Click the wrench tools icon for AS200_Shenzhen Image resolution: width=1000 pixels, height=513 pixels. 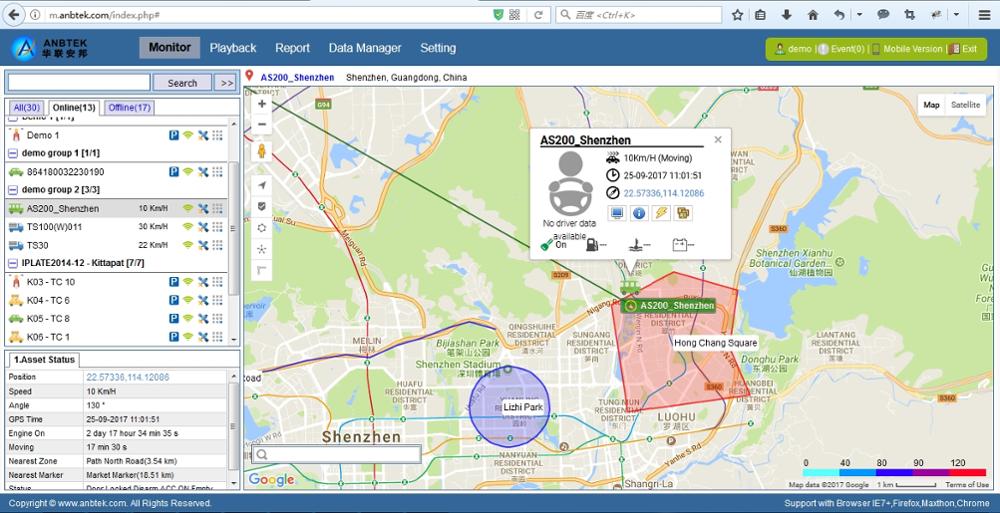[203, 208]
